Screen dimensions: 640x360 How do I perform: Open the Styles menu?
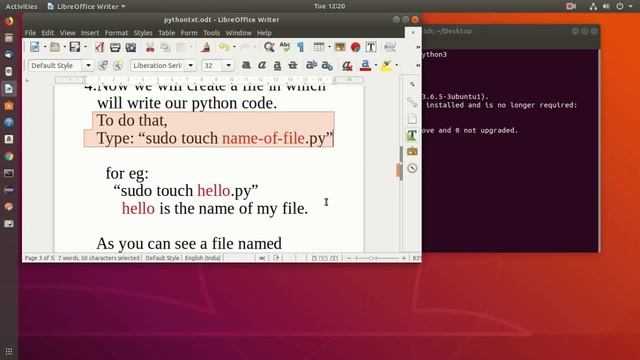point(143,33)
